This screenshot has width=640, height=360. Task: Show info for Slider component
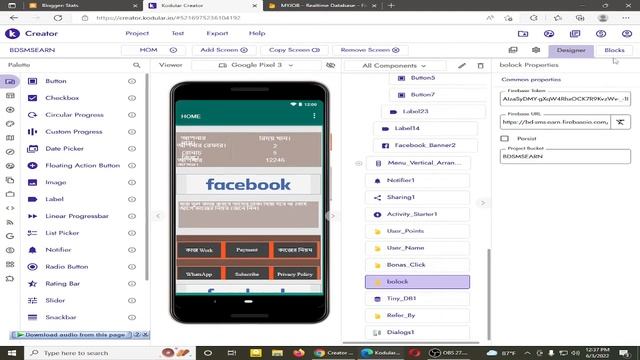pos(132,300)
